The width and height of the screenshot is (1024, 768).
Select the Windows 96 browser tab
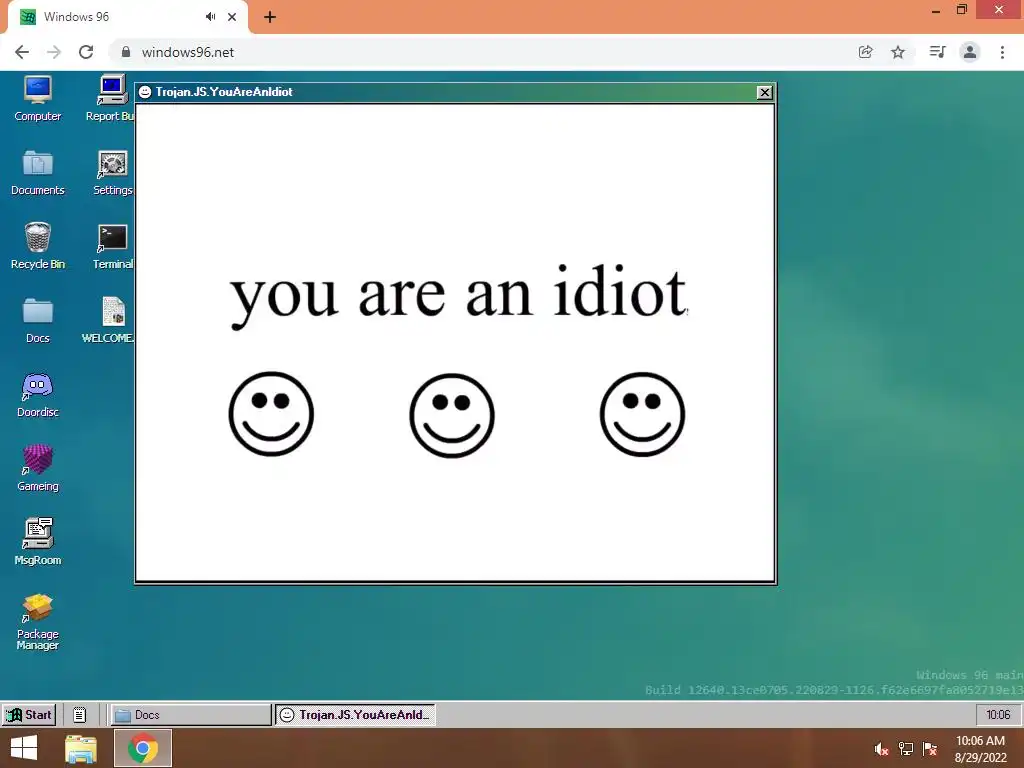pos(127,17)
